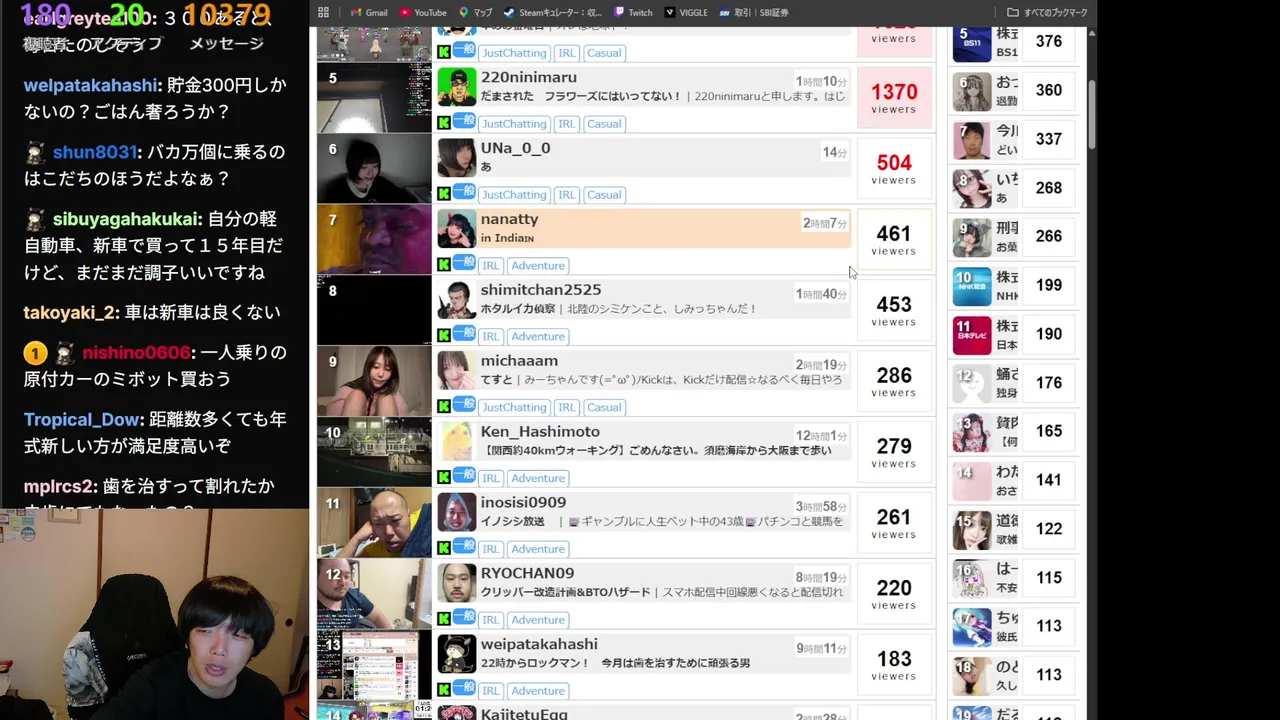
Task: Open the weipatakahashi channel link
Action: (x=539, y=645)
